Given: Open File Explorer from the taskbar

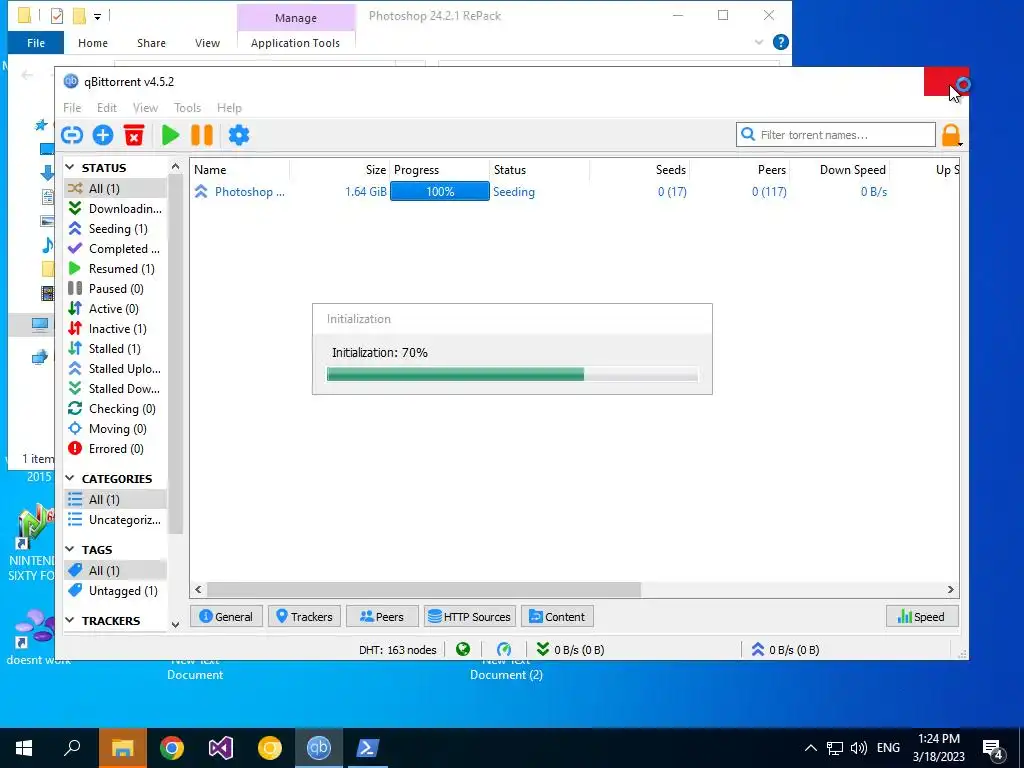Looking at the screenshot, I should (122, 748).
